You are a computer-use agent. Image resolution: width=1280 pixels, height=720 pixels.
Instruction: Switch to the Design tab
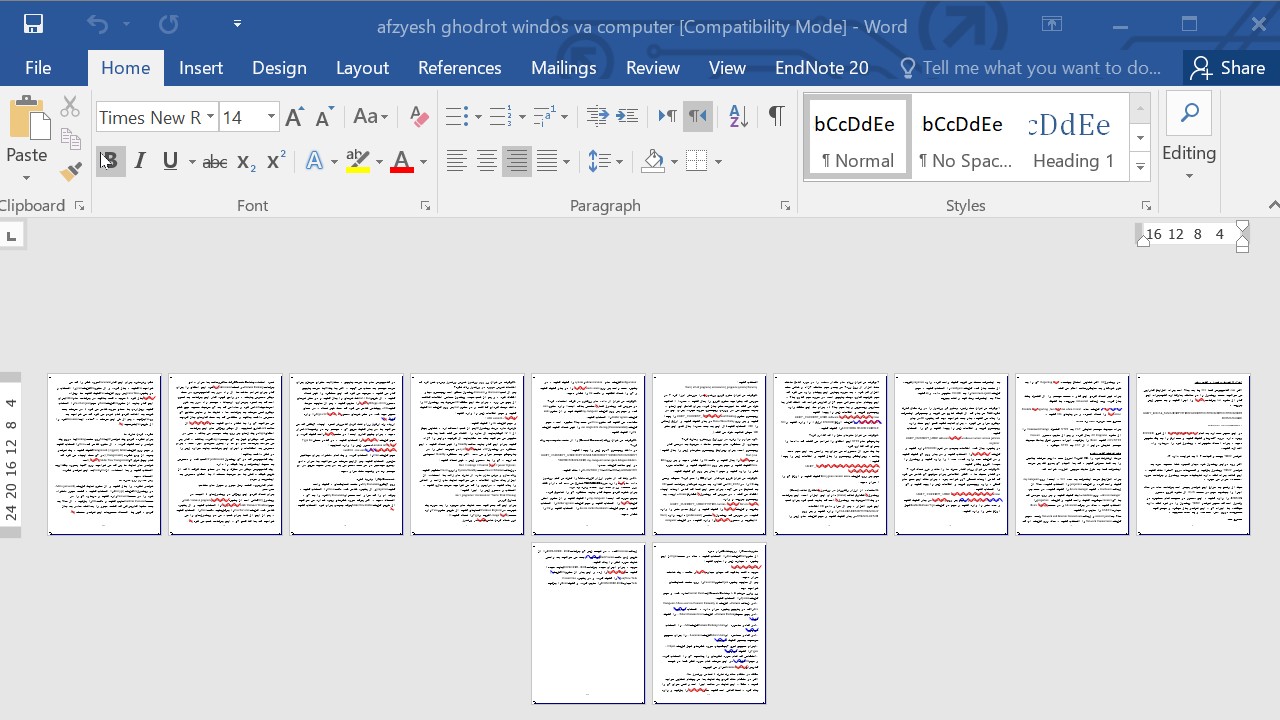[x=279, y=68]
